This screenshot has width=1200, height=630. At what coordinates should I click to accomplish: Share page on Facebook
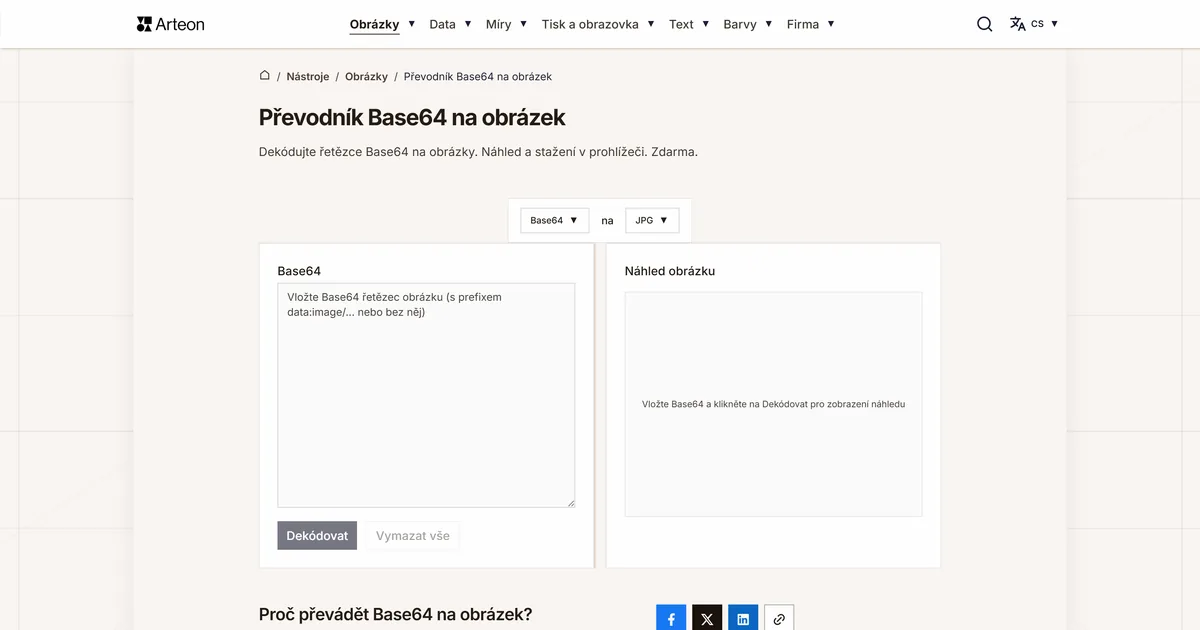click(x=671, y=619)
